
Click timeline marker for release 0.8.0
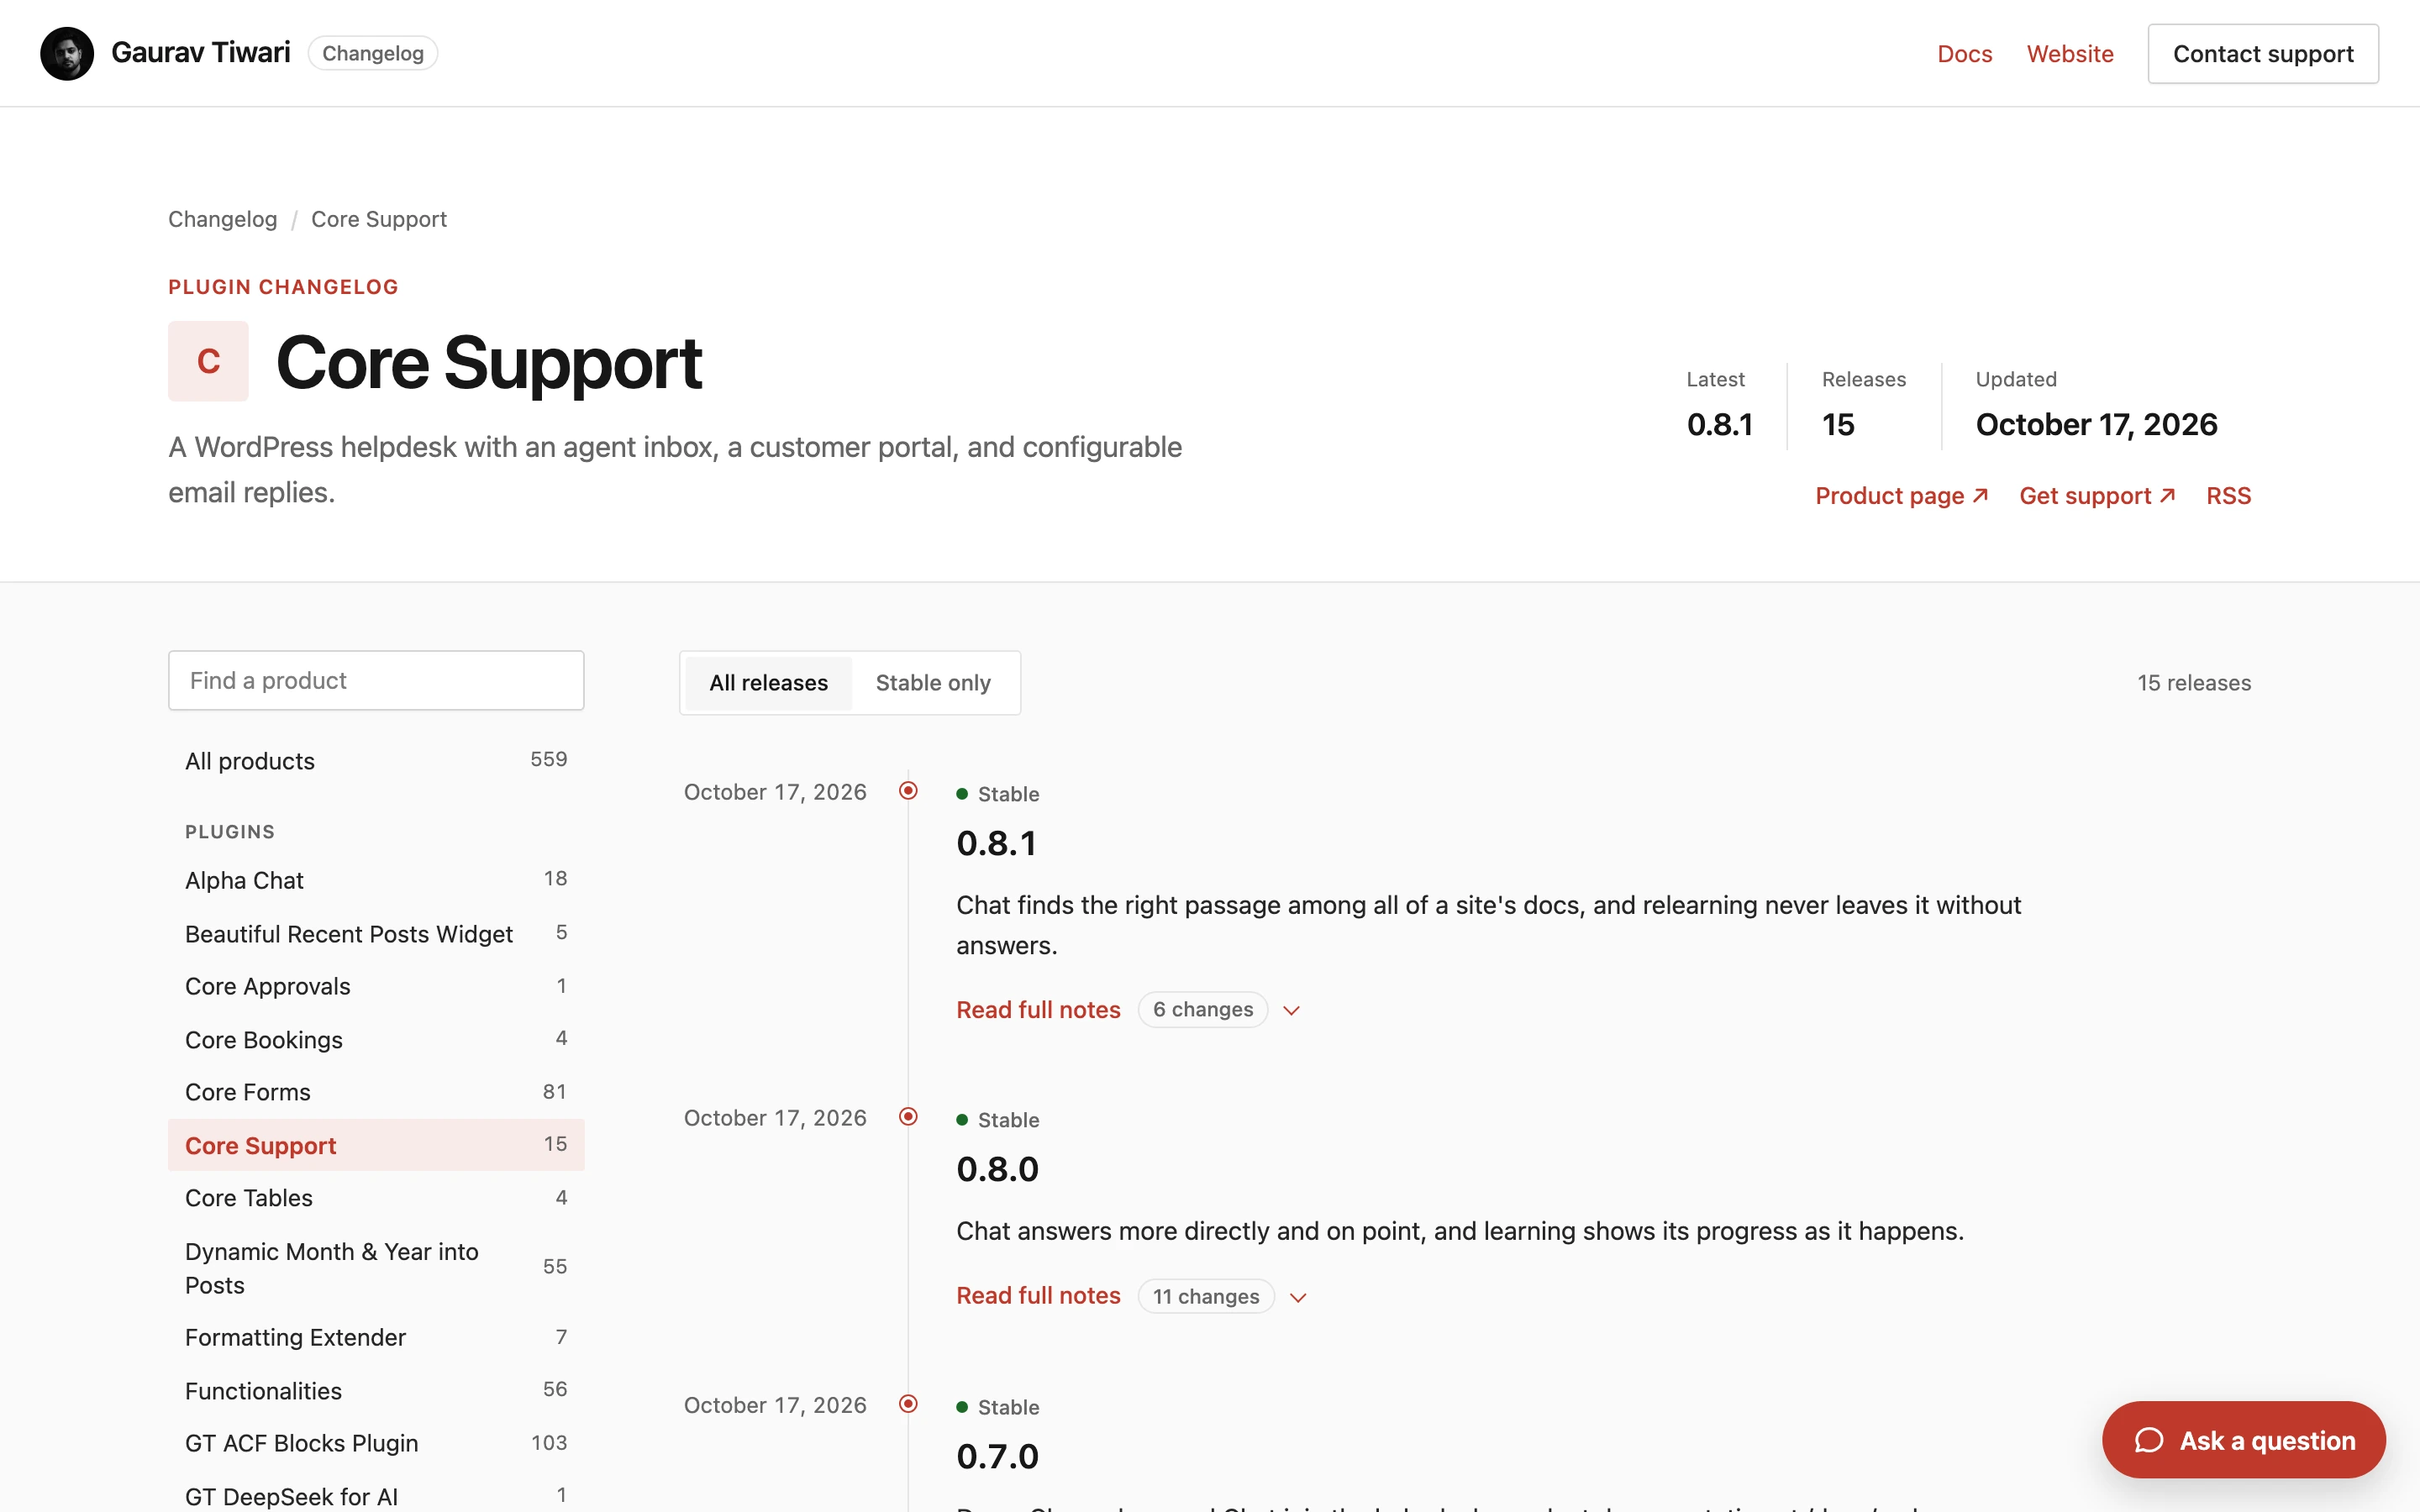(x=908, y=1116)
